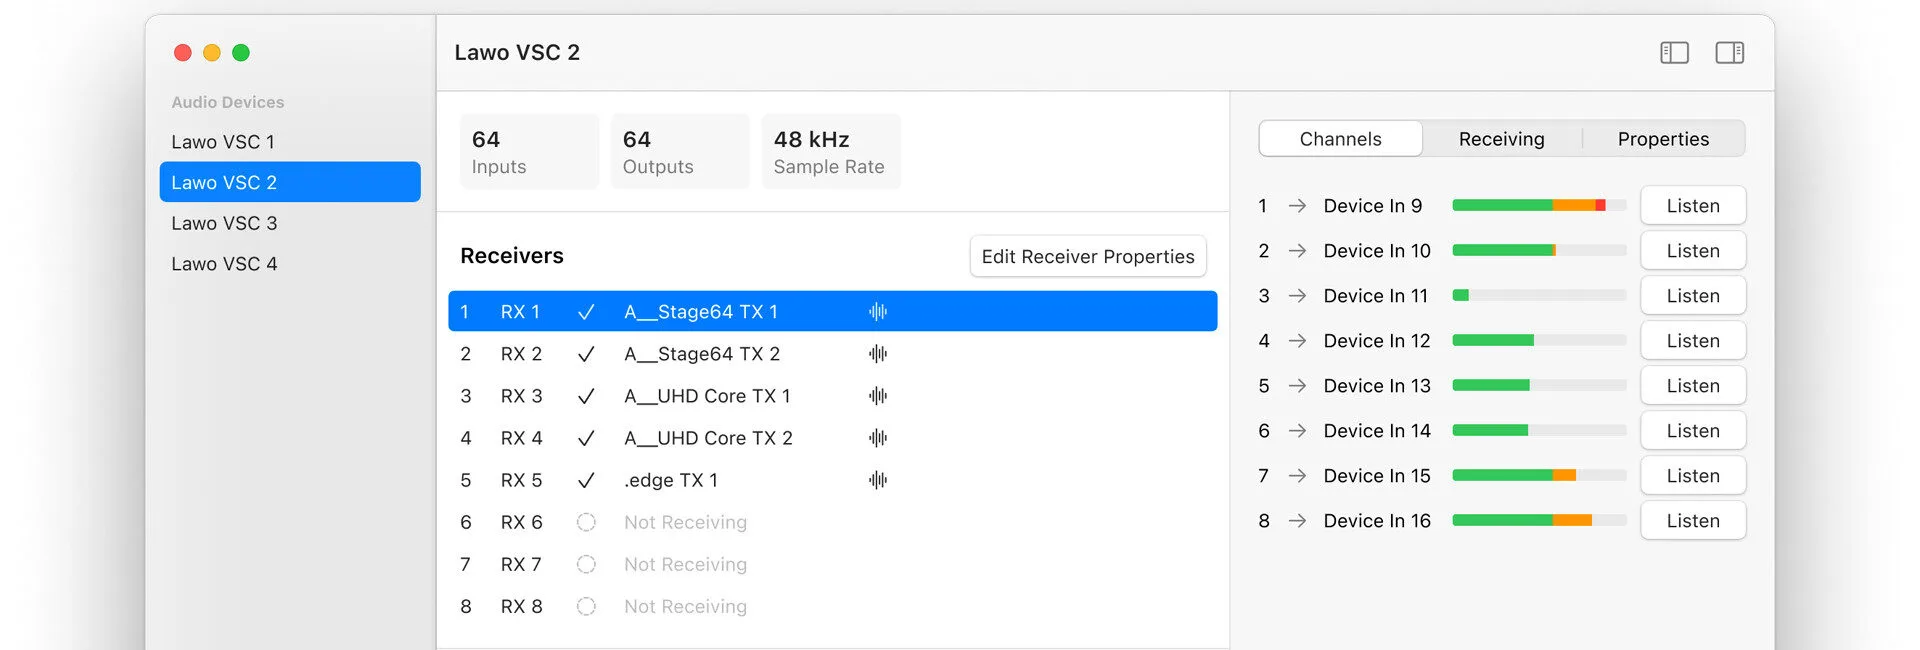Click the waveform icon for A__UHD Core TX 1

point(878,396)
